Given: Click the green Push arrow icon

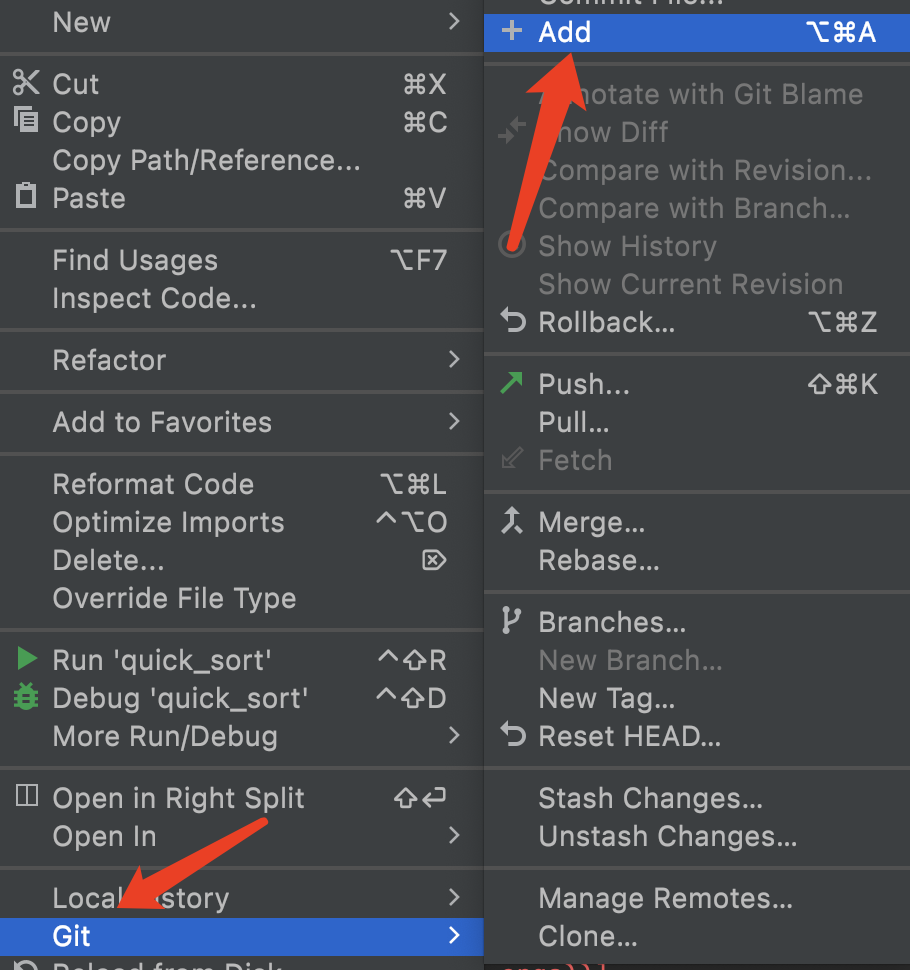Looking at the screenshot, I should [512, 383].
